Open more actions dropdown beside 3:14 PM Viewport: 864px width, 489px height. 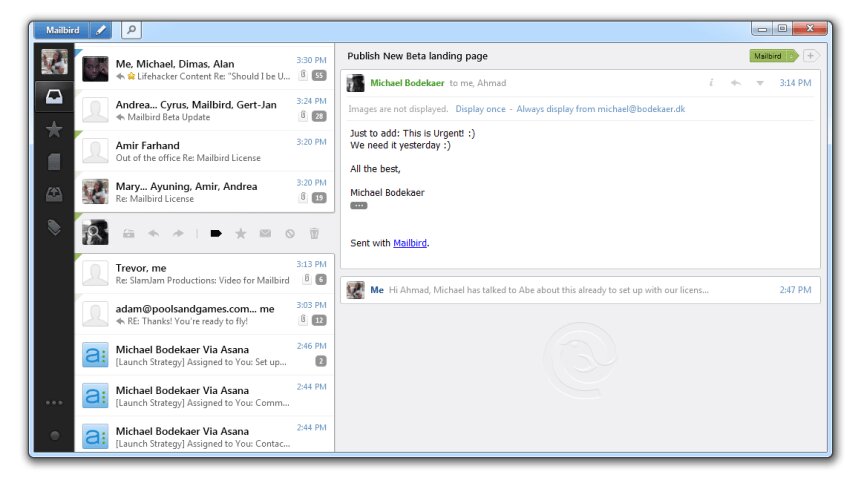pyautogui.click(x=760, y=83)
